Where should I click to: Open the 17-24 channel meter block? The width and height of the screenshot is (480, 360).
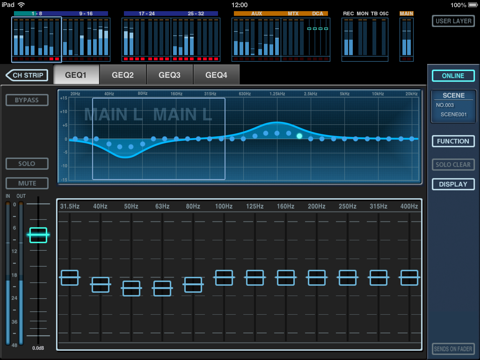[x=146, y=39]
